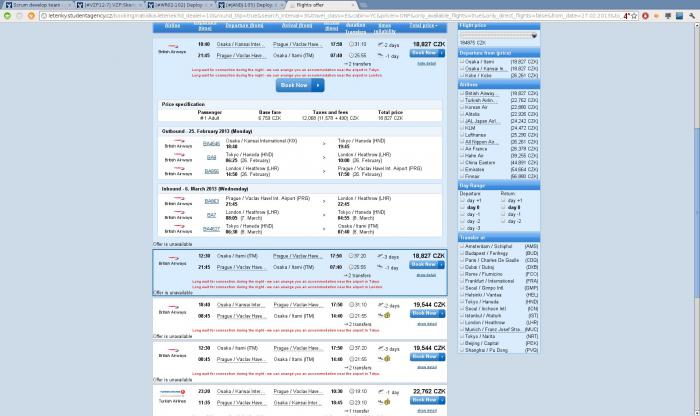The width and height of the screenshot is (700, 416).
Task: Enable the Korean Air airline filter
Action: [x=462, y=107]
